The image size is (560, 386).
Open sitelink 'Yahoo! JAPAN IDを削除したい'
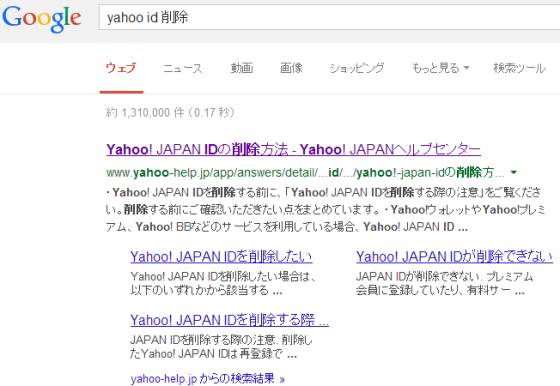coord(221,257)
